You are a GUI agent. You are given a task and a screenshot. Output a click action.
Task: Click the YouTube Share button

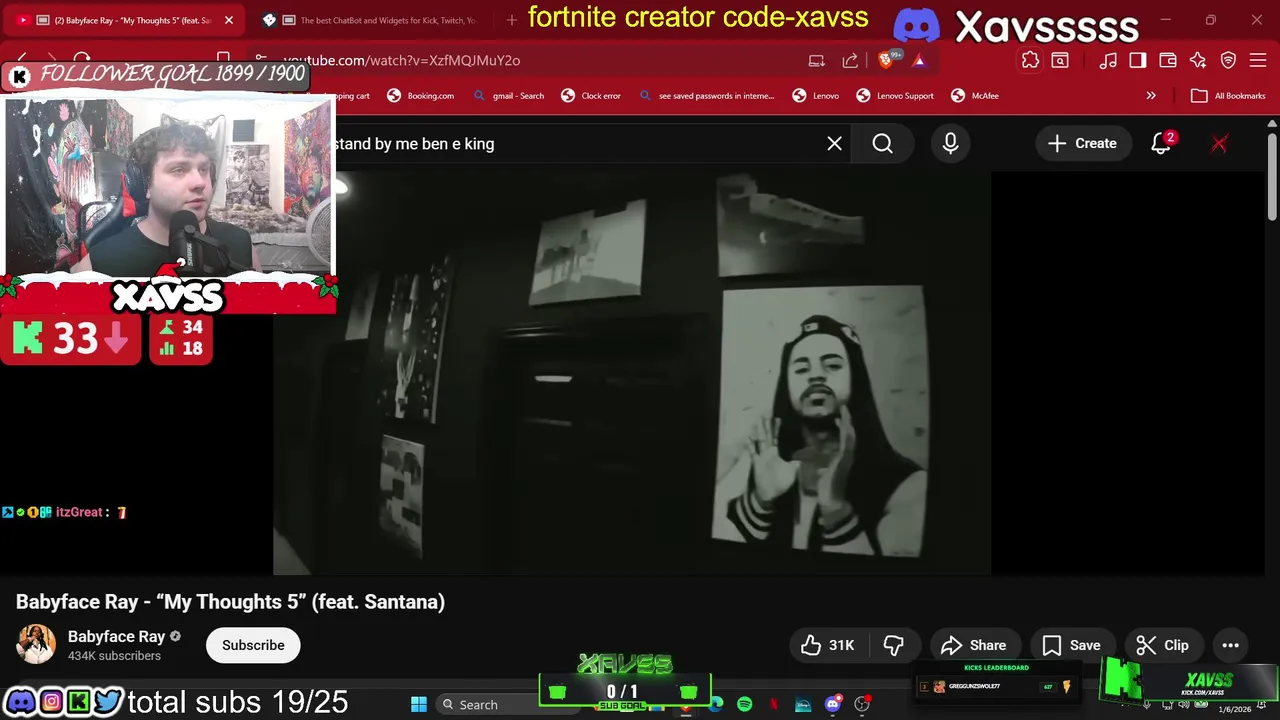974,645
